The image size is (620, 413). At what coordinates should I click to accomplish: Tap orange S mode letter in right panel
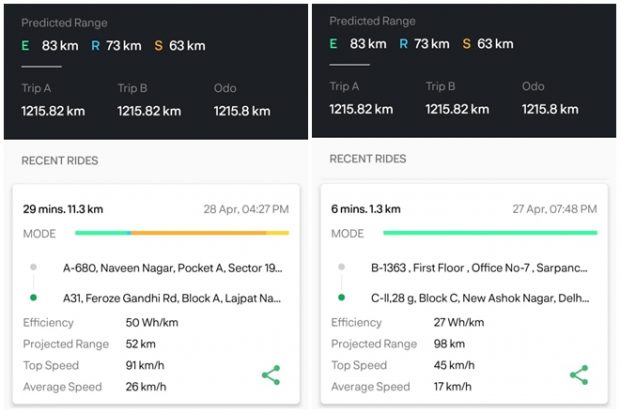pos(466,44)
